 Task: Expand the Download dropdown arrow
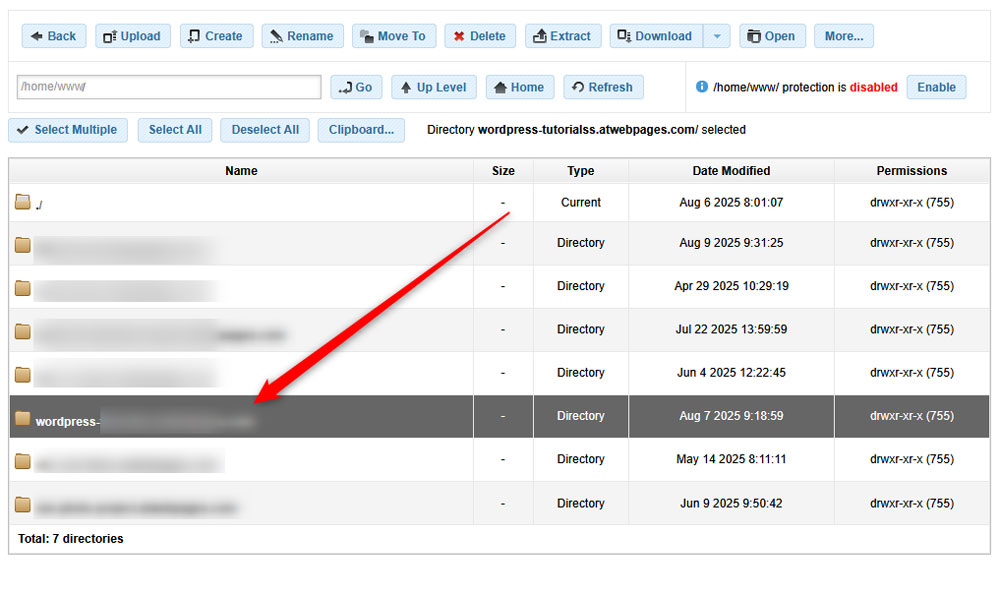click(x=717, y=35)
